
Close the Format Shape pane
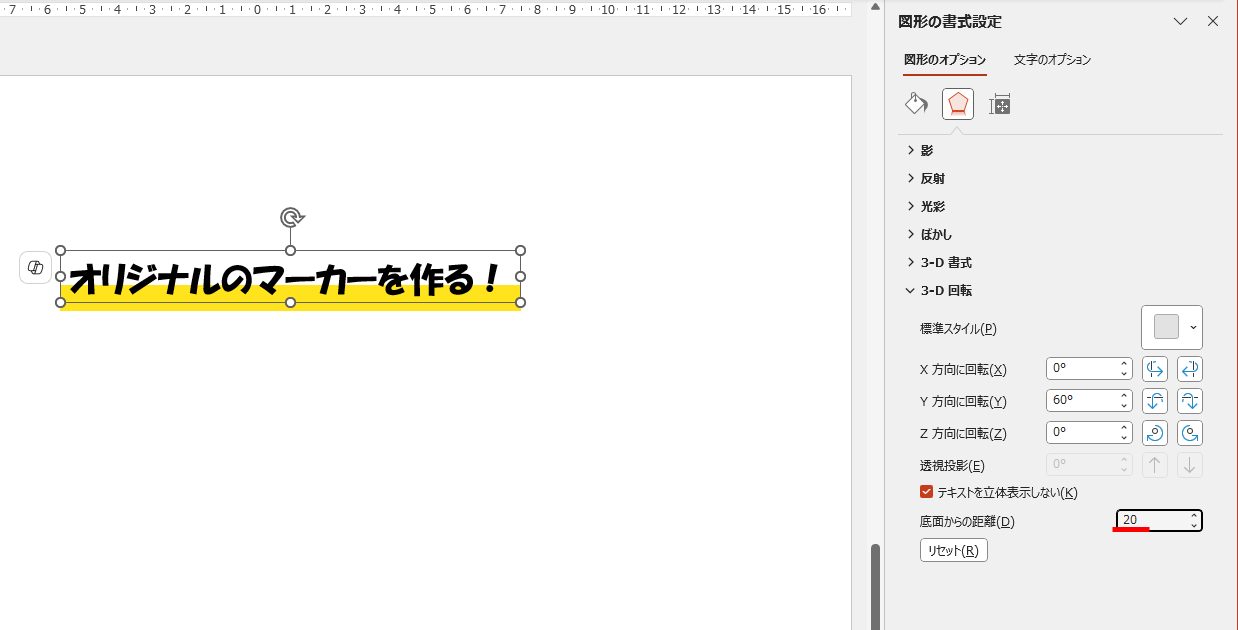point(1213,21)
